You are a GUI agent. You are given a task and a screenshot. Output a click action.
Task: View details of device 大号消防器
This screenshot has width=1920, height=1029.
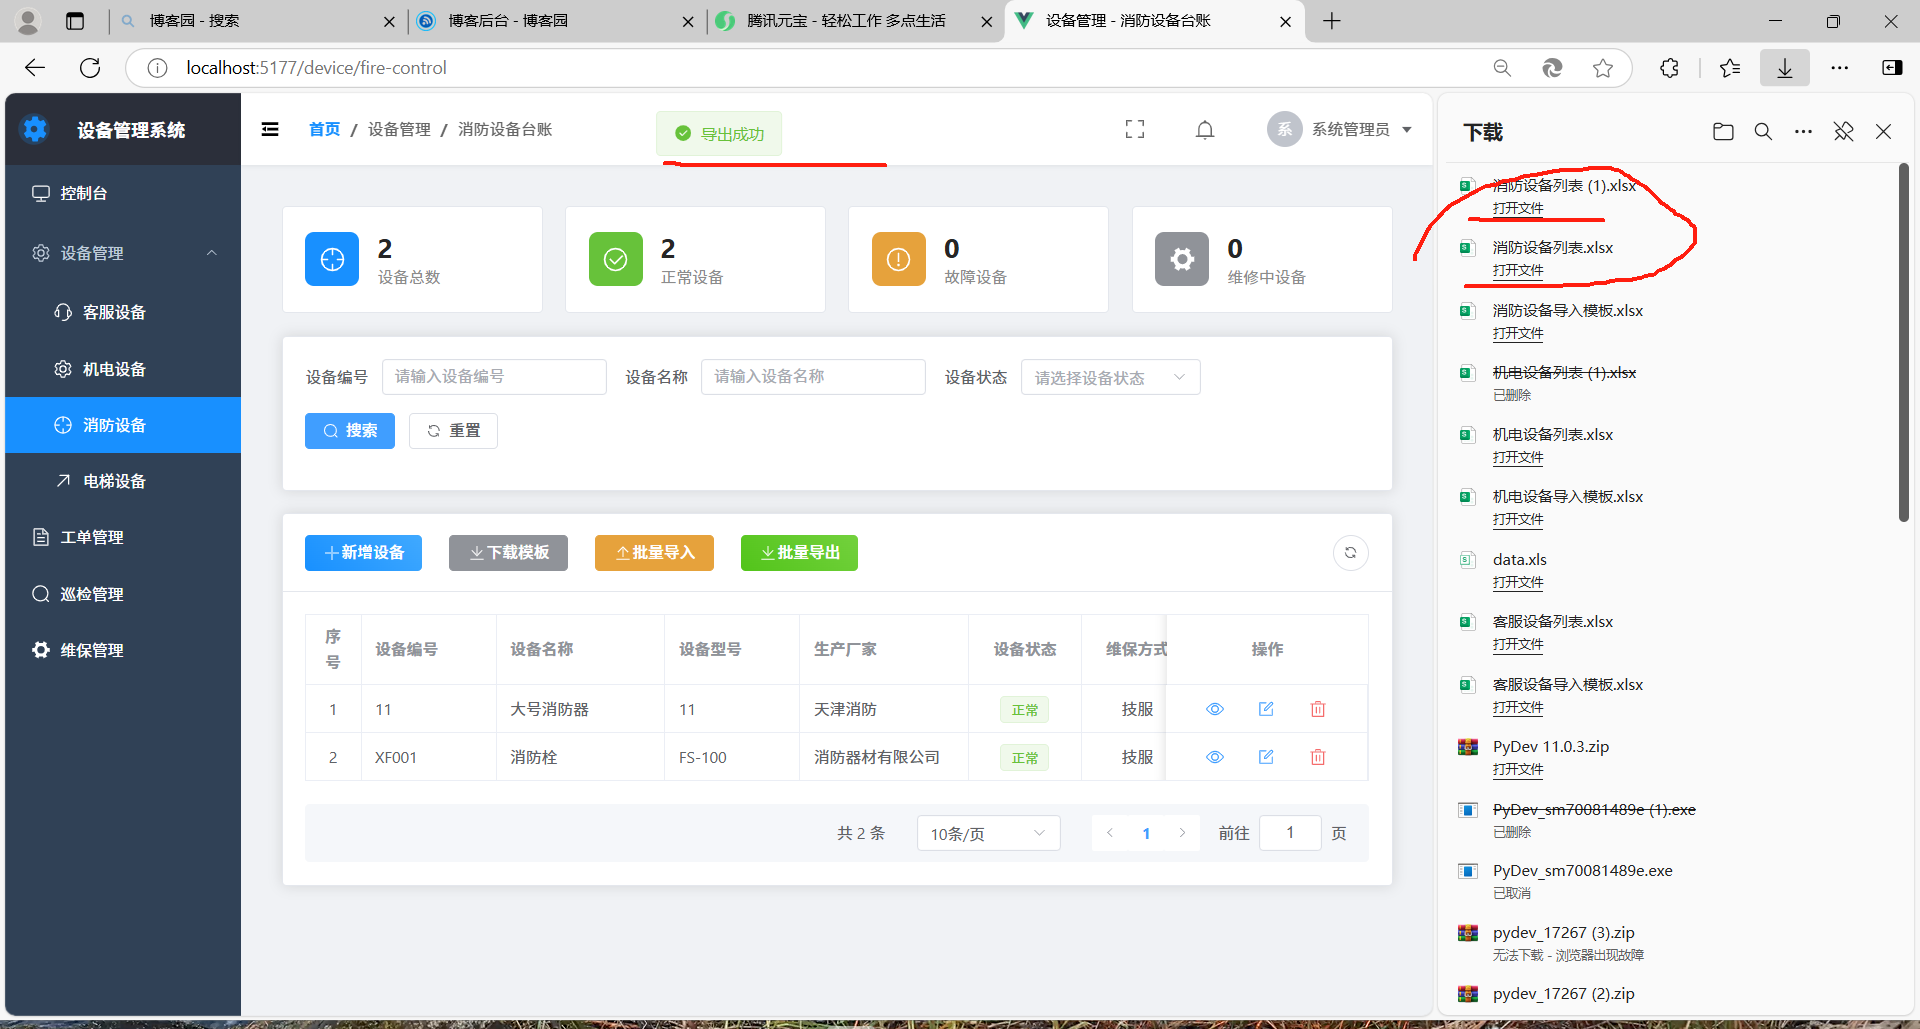tap(1215, 709)
